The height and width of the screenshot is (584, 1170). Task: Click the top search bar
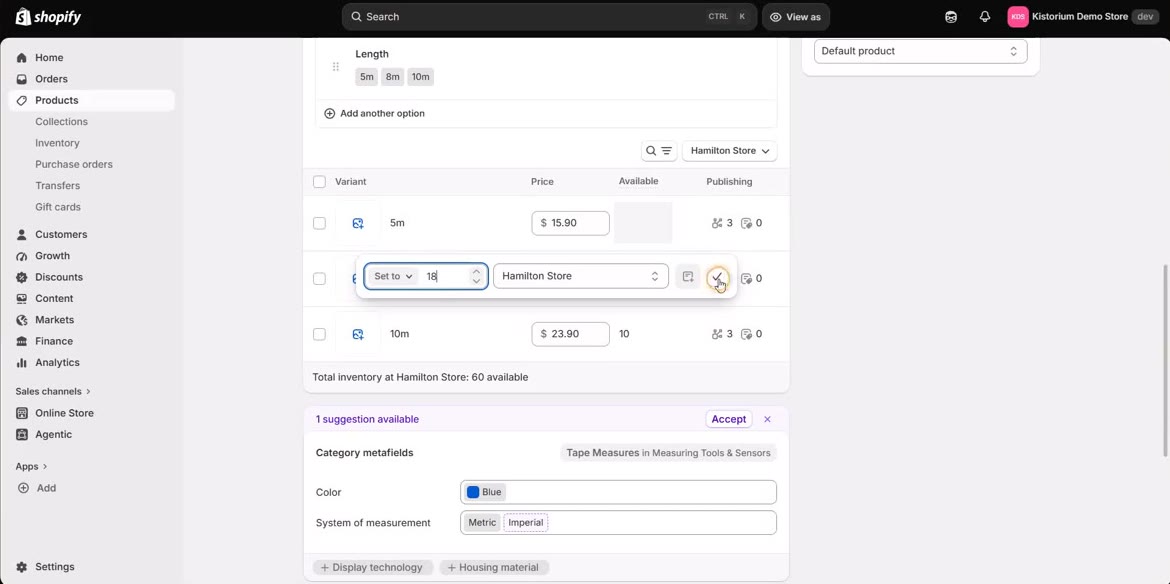tap(549, 16)
